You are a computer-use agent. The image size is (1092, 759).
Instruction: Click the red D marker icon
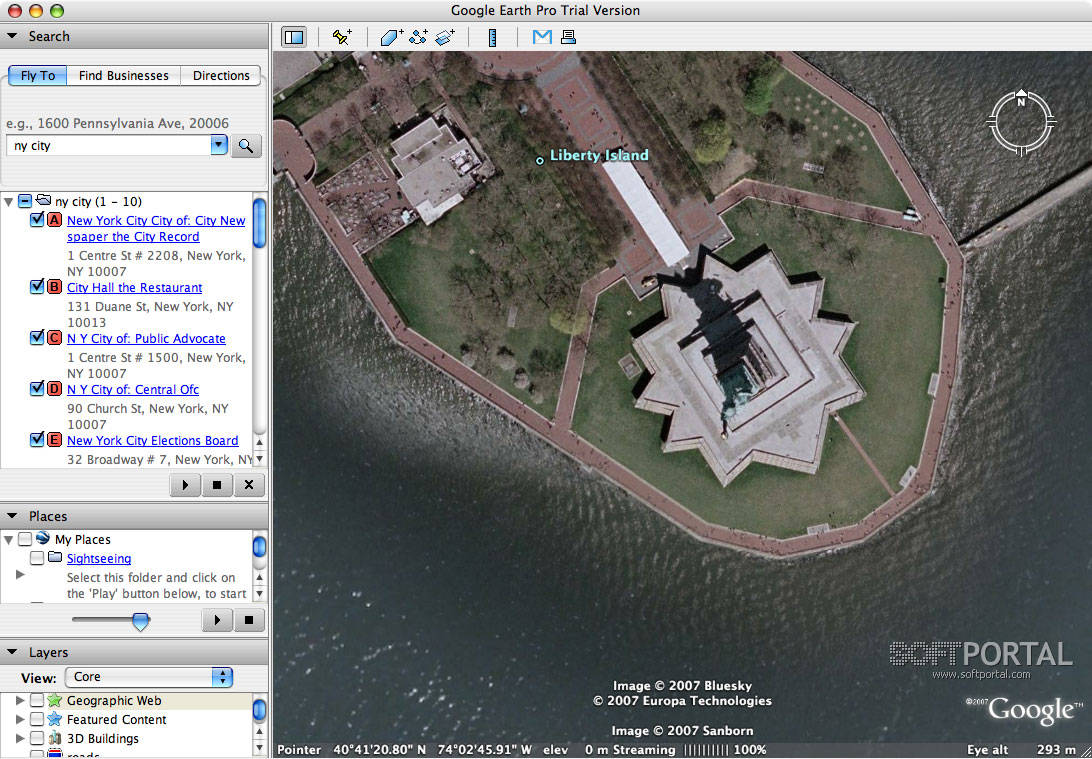(54, 389)
